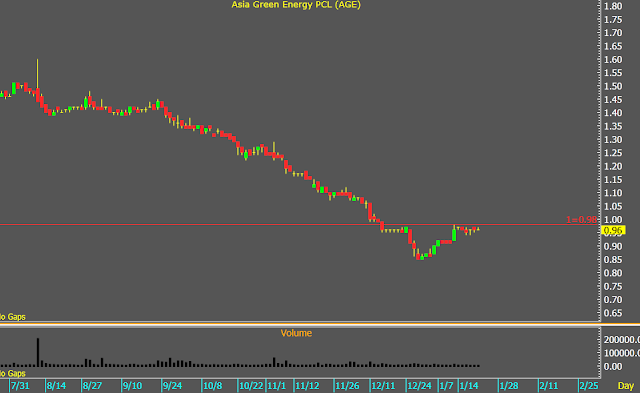Select the 10/22 date on the time axis
The width and height of the screenshot is (640, 393).
click(251, 386)
